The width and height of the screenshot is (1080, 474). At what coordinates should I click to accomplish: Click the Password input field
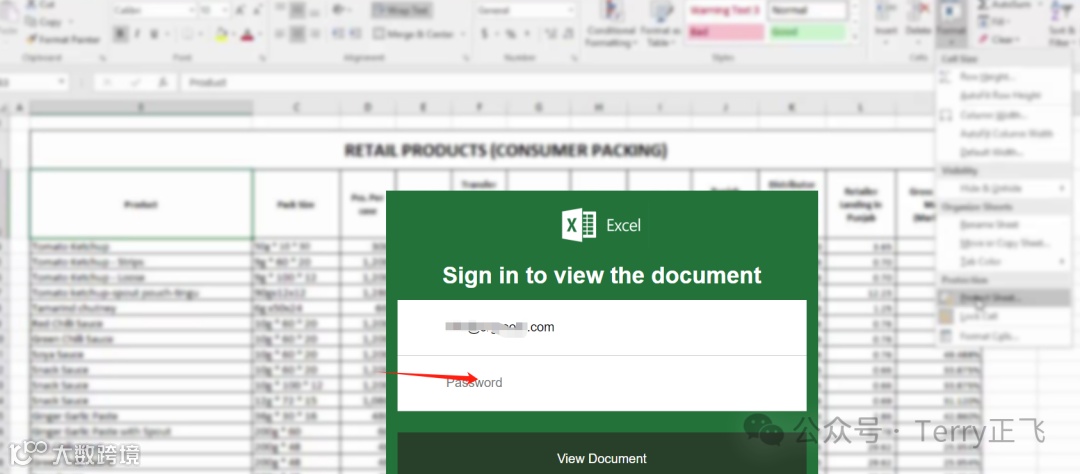(601, 383)
